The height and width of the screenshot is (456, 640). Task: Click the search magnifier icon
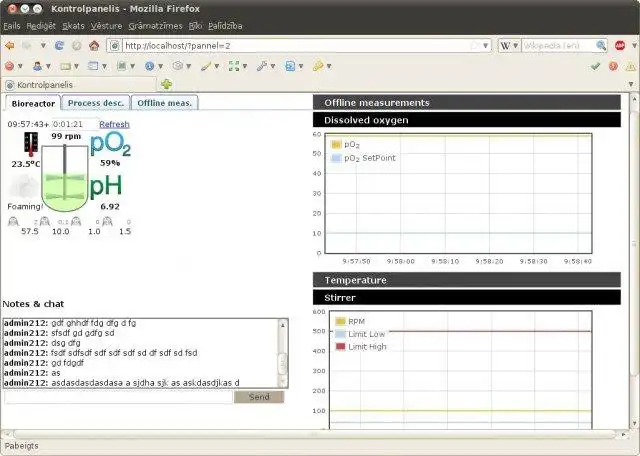click(x=601, y=46)
